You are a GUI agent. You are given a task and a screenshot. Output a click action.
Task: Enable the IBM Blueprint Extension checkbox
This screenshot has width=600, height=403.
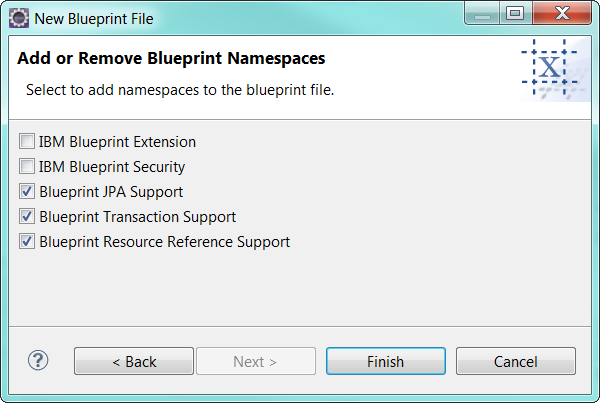point(27,142)
